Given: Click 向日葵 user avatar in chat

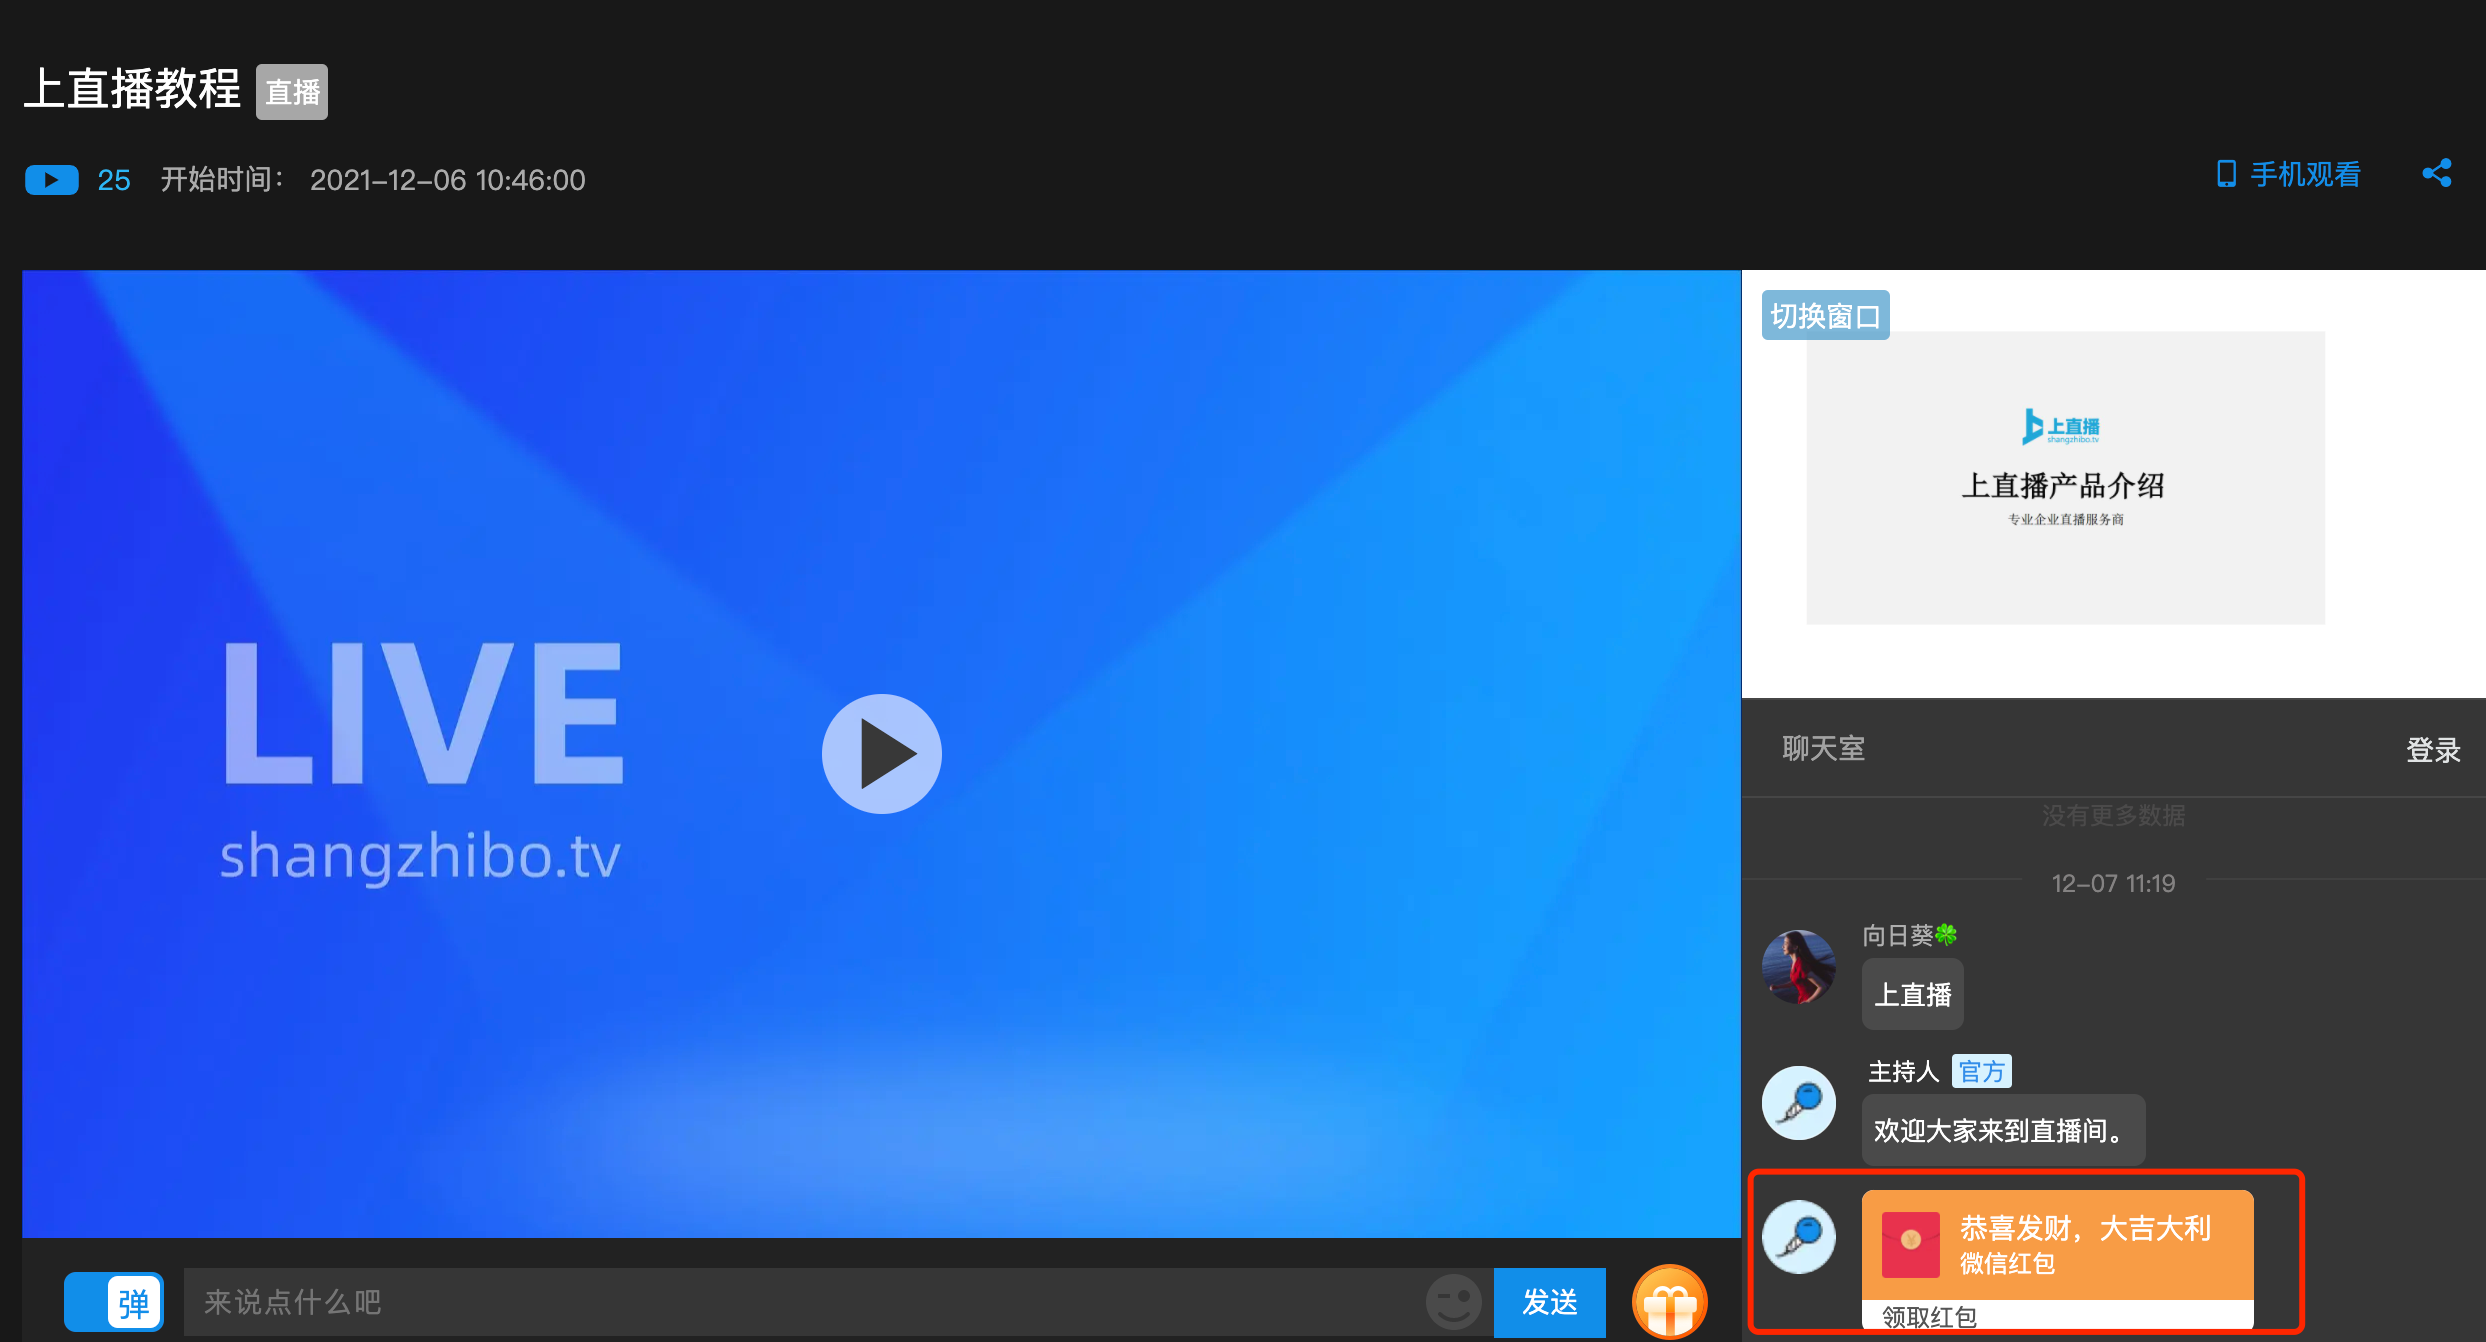Looking at the screenshot, I should tap(1798, 967).
